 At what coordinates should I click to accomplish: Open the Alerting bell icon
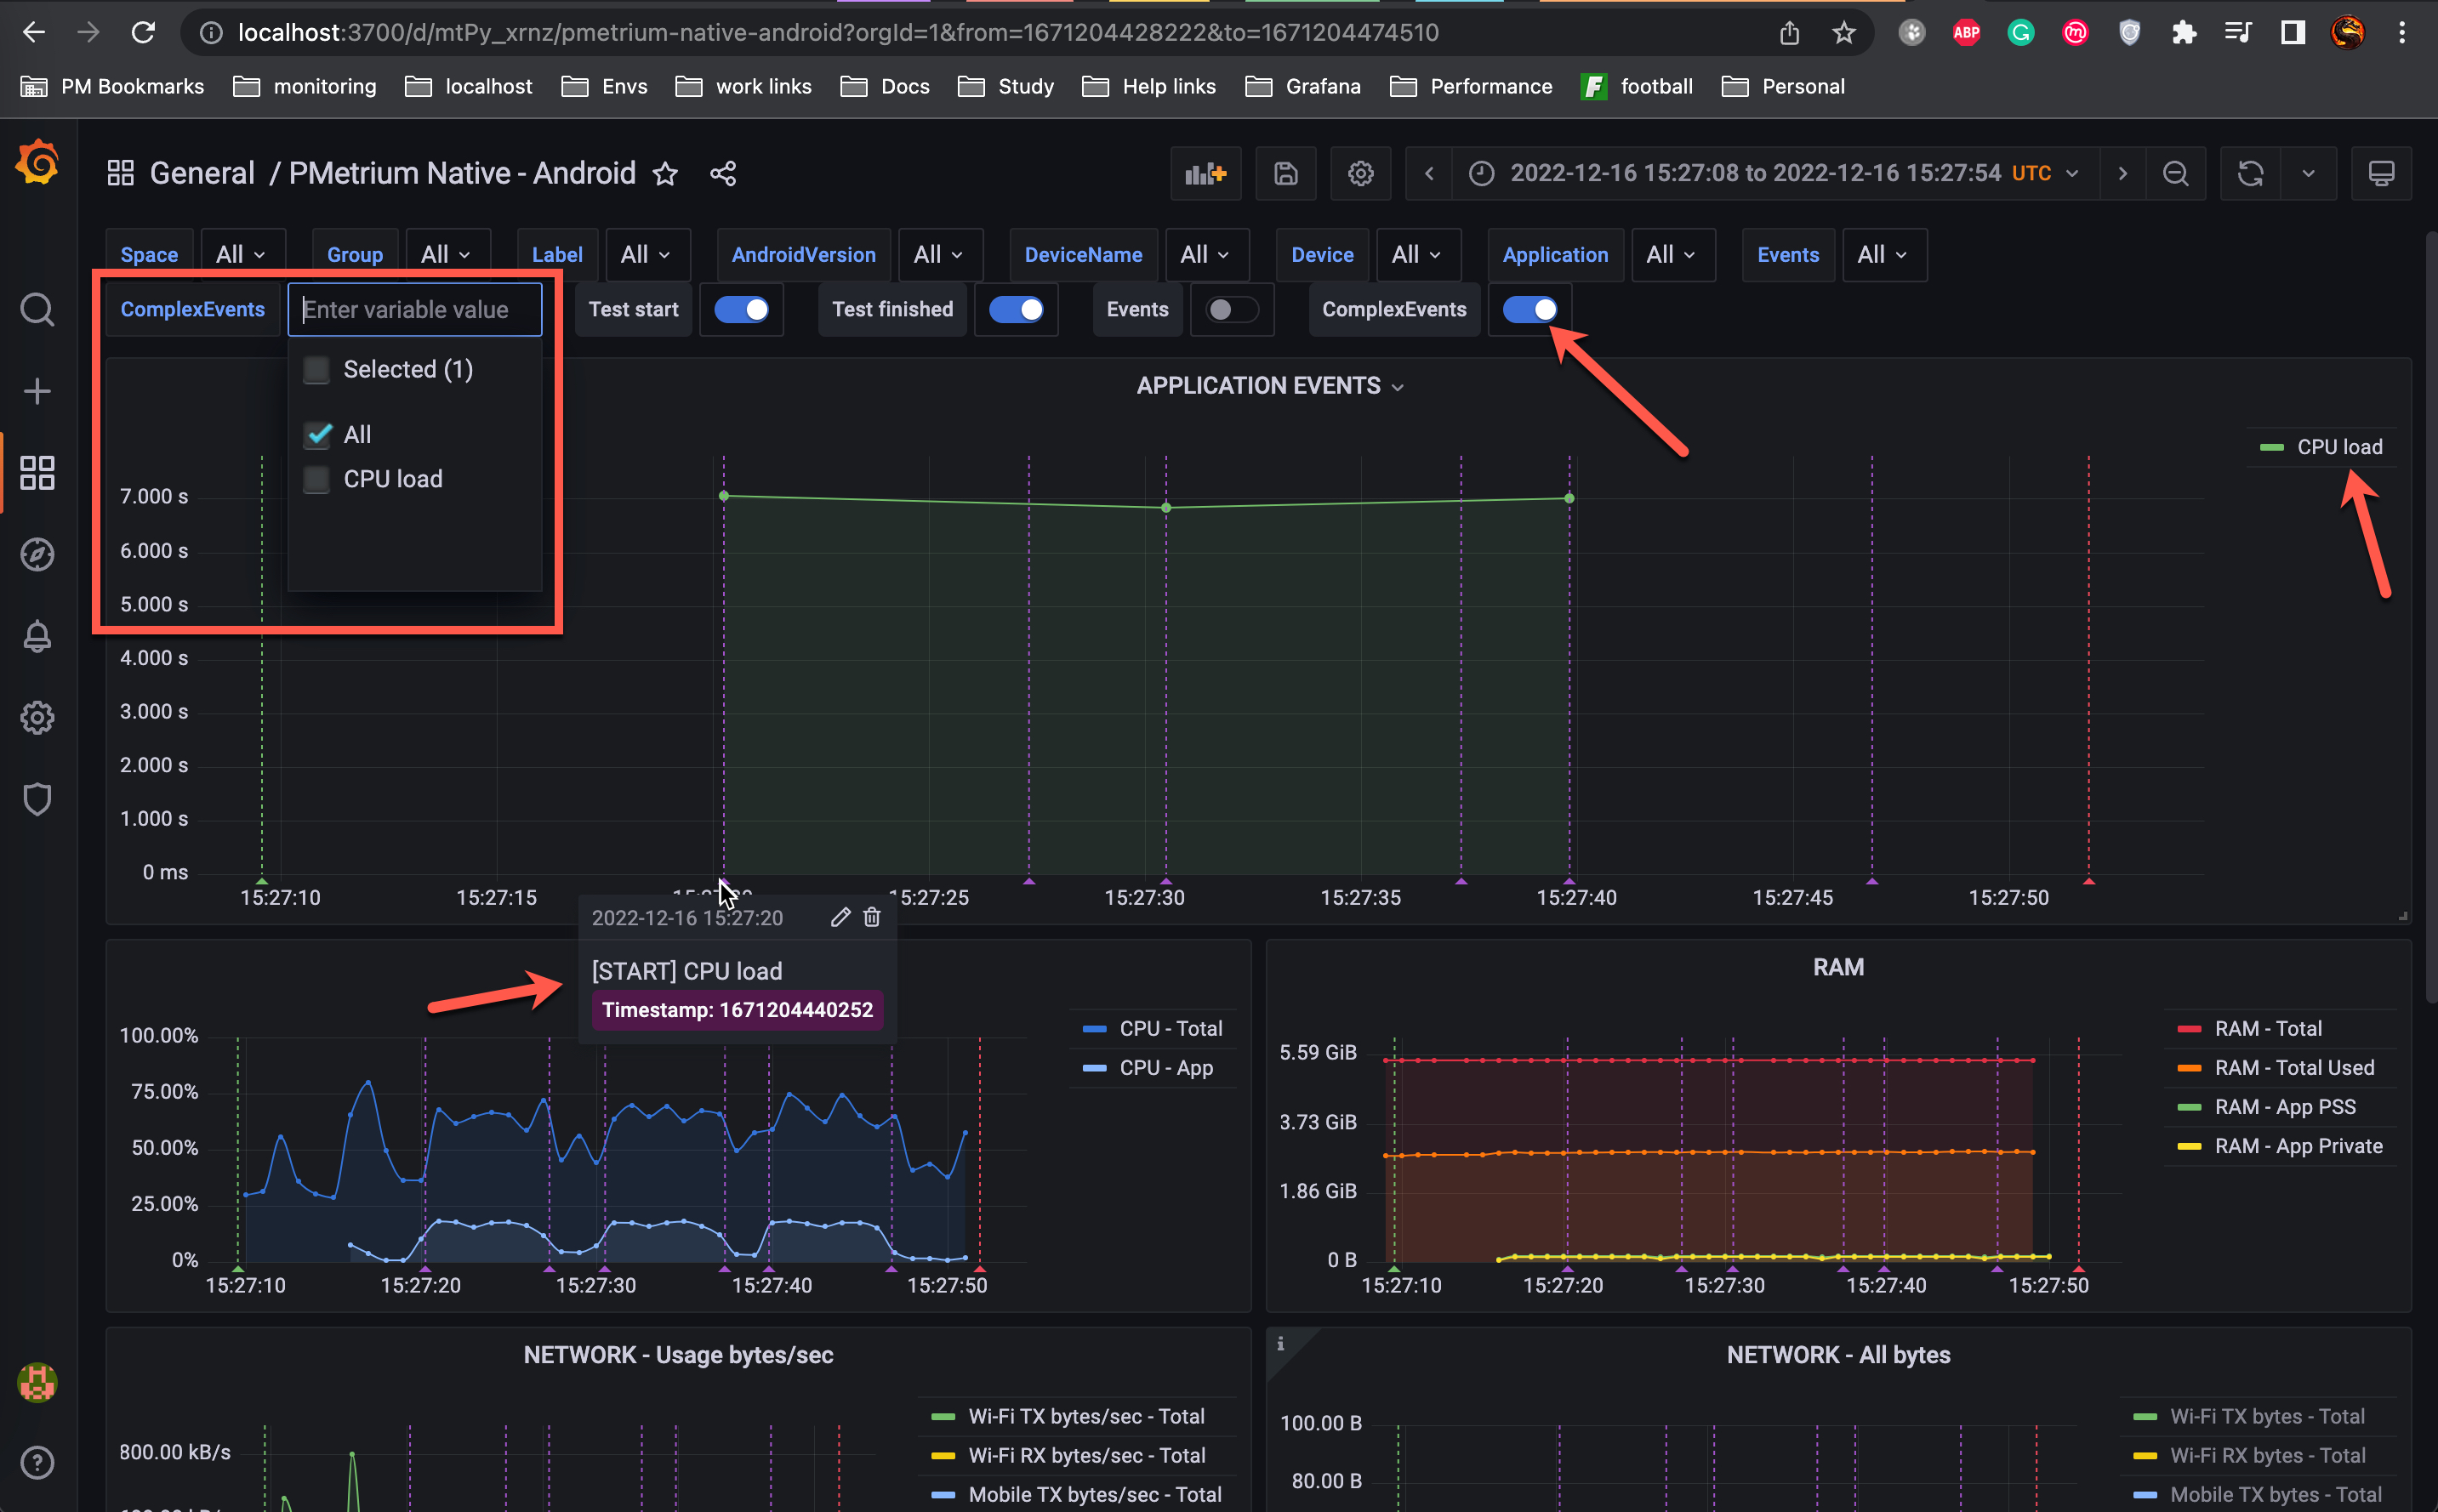[x=37, y=636]
